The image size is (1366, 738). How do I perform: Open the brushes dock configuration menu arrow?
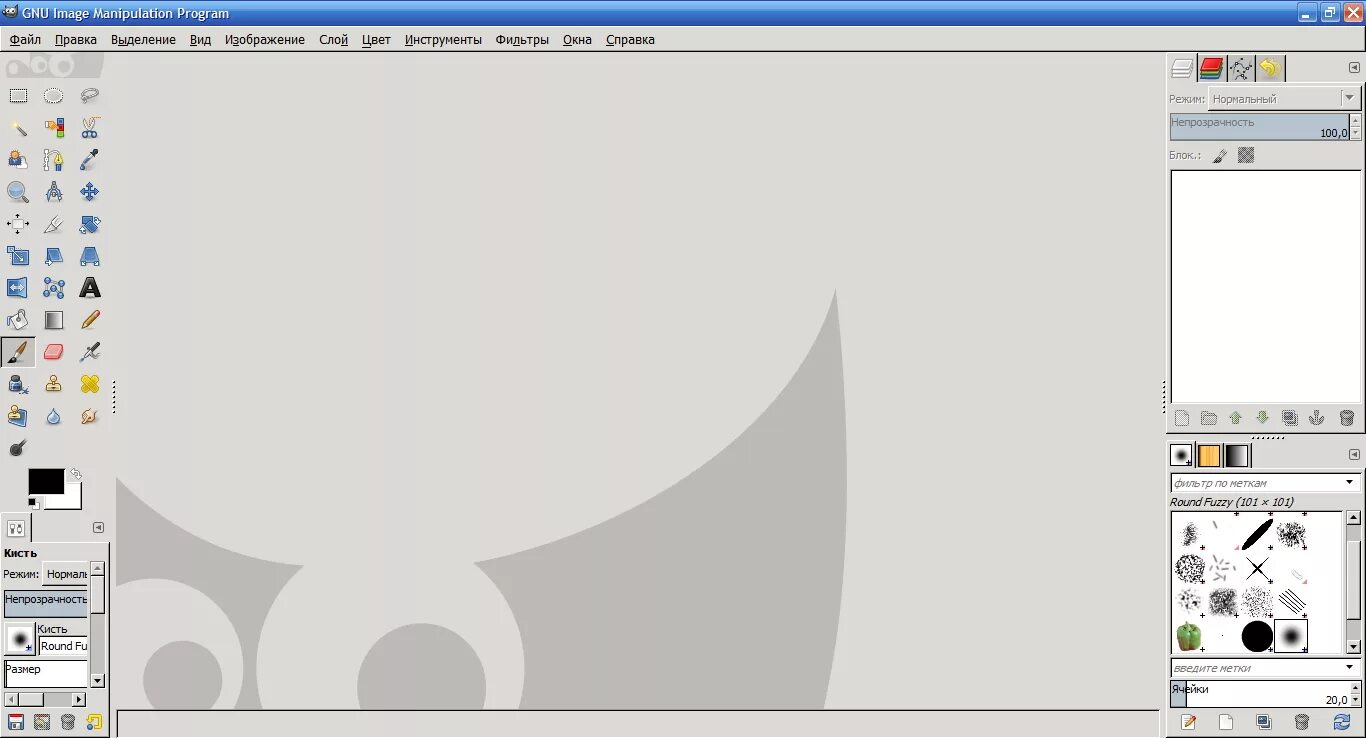pyautogui.click(x=1354, y=455)
